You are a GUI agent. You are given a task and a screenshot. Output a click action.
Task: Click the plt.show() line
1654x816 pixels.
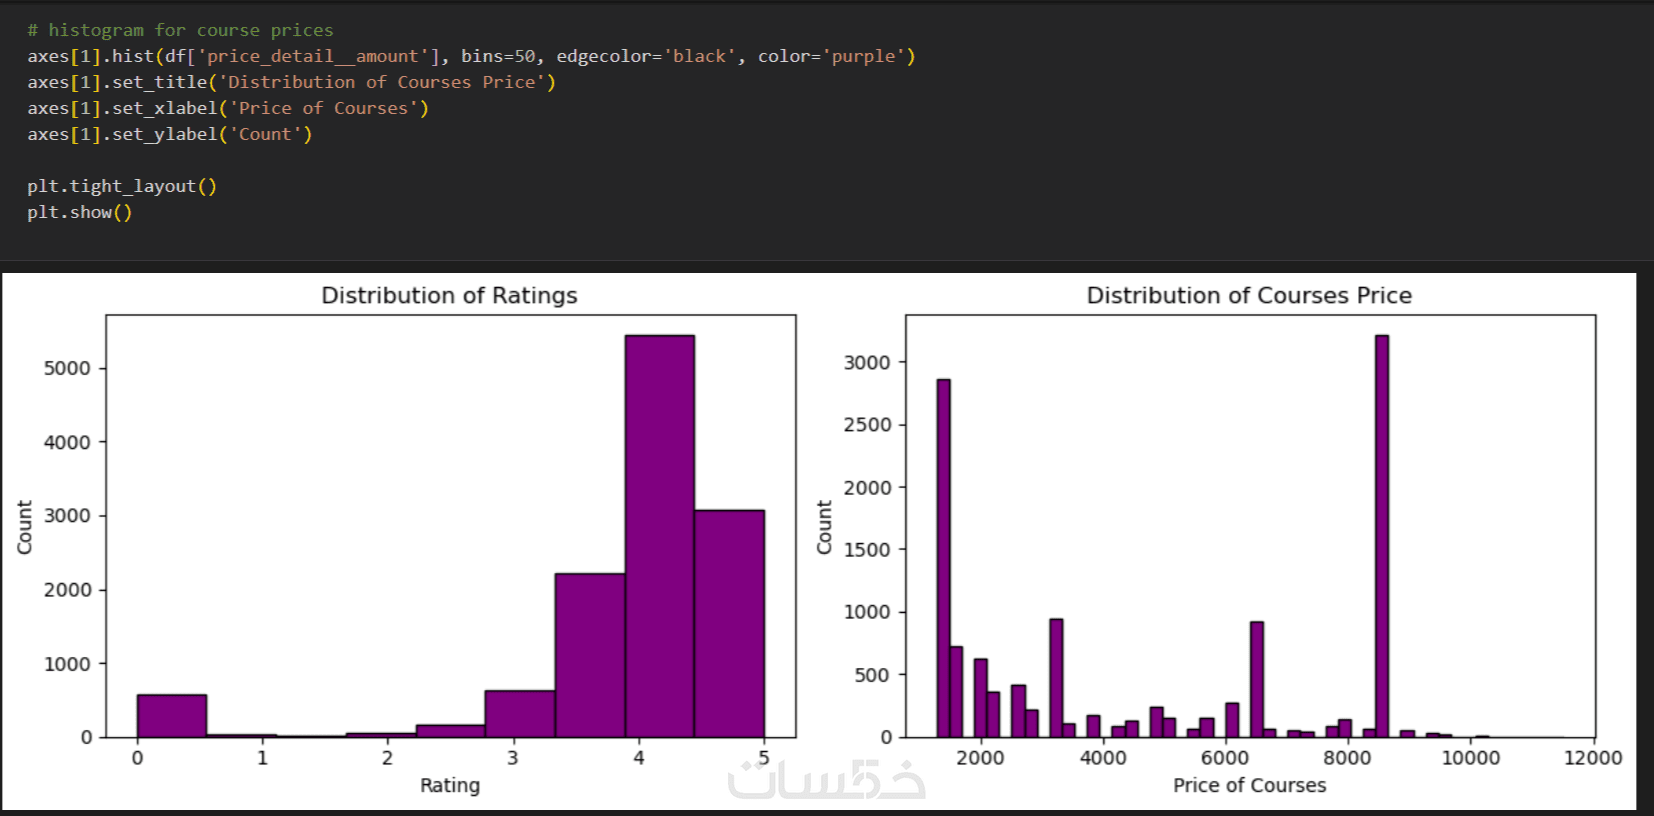pyautogui.click(x=80, y=212)
